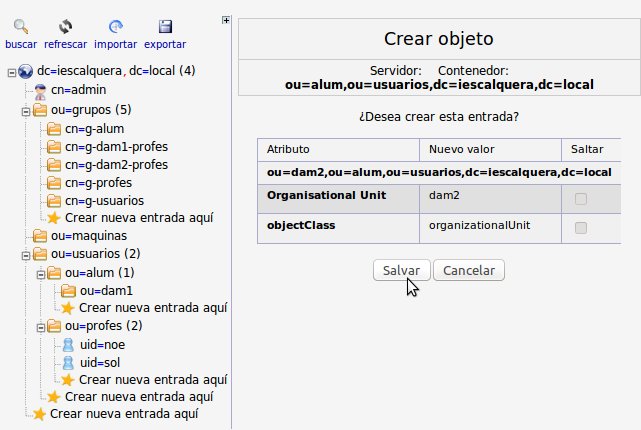Click the dam2 value cell
This screenshot has height=430, width=641.
coord(490,199)
